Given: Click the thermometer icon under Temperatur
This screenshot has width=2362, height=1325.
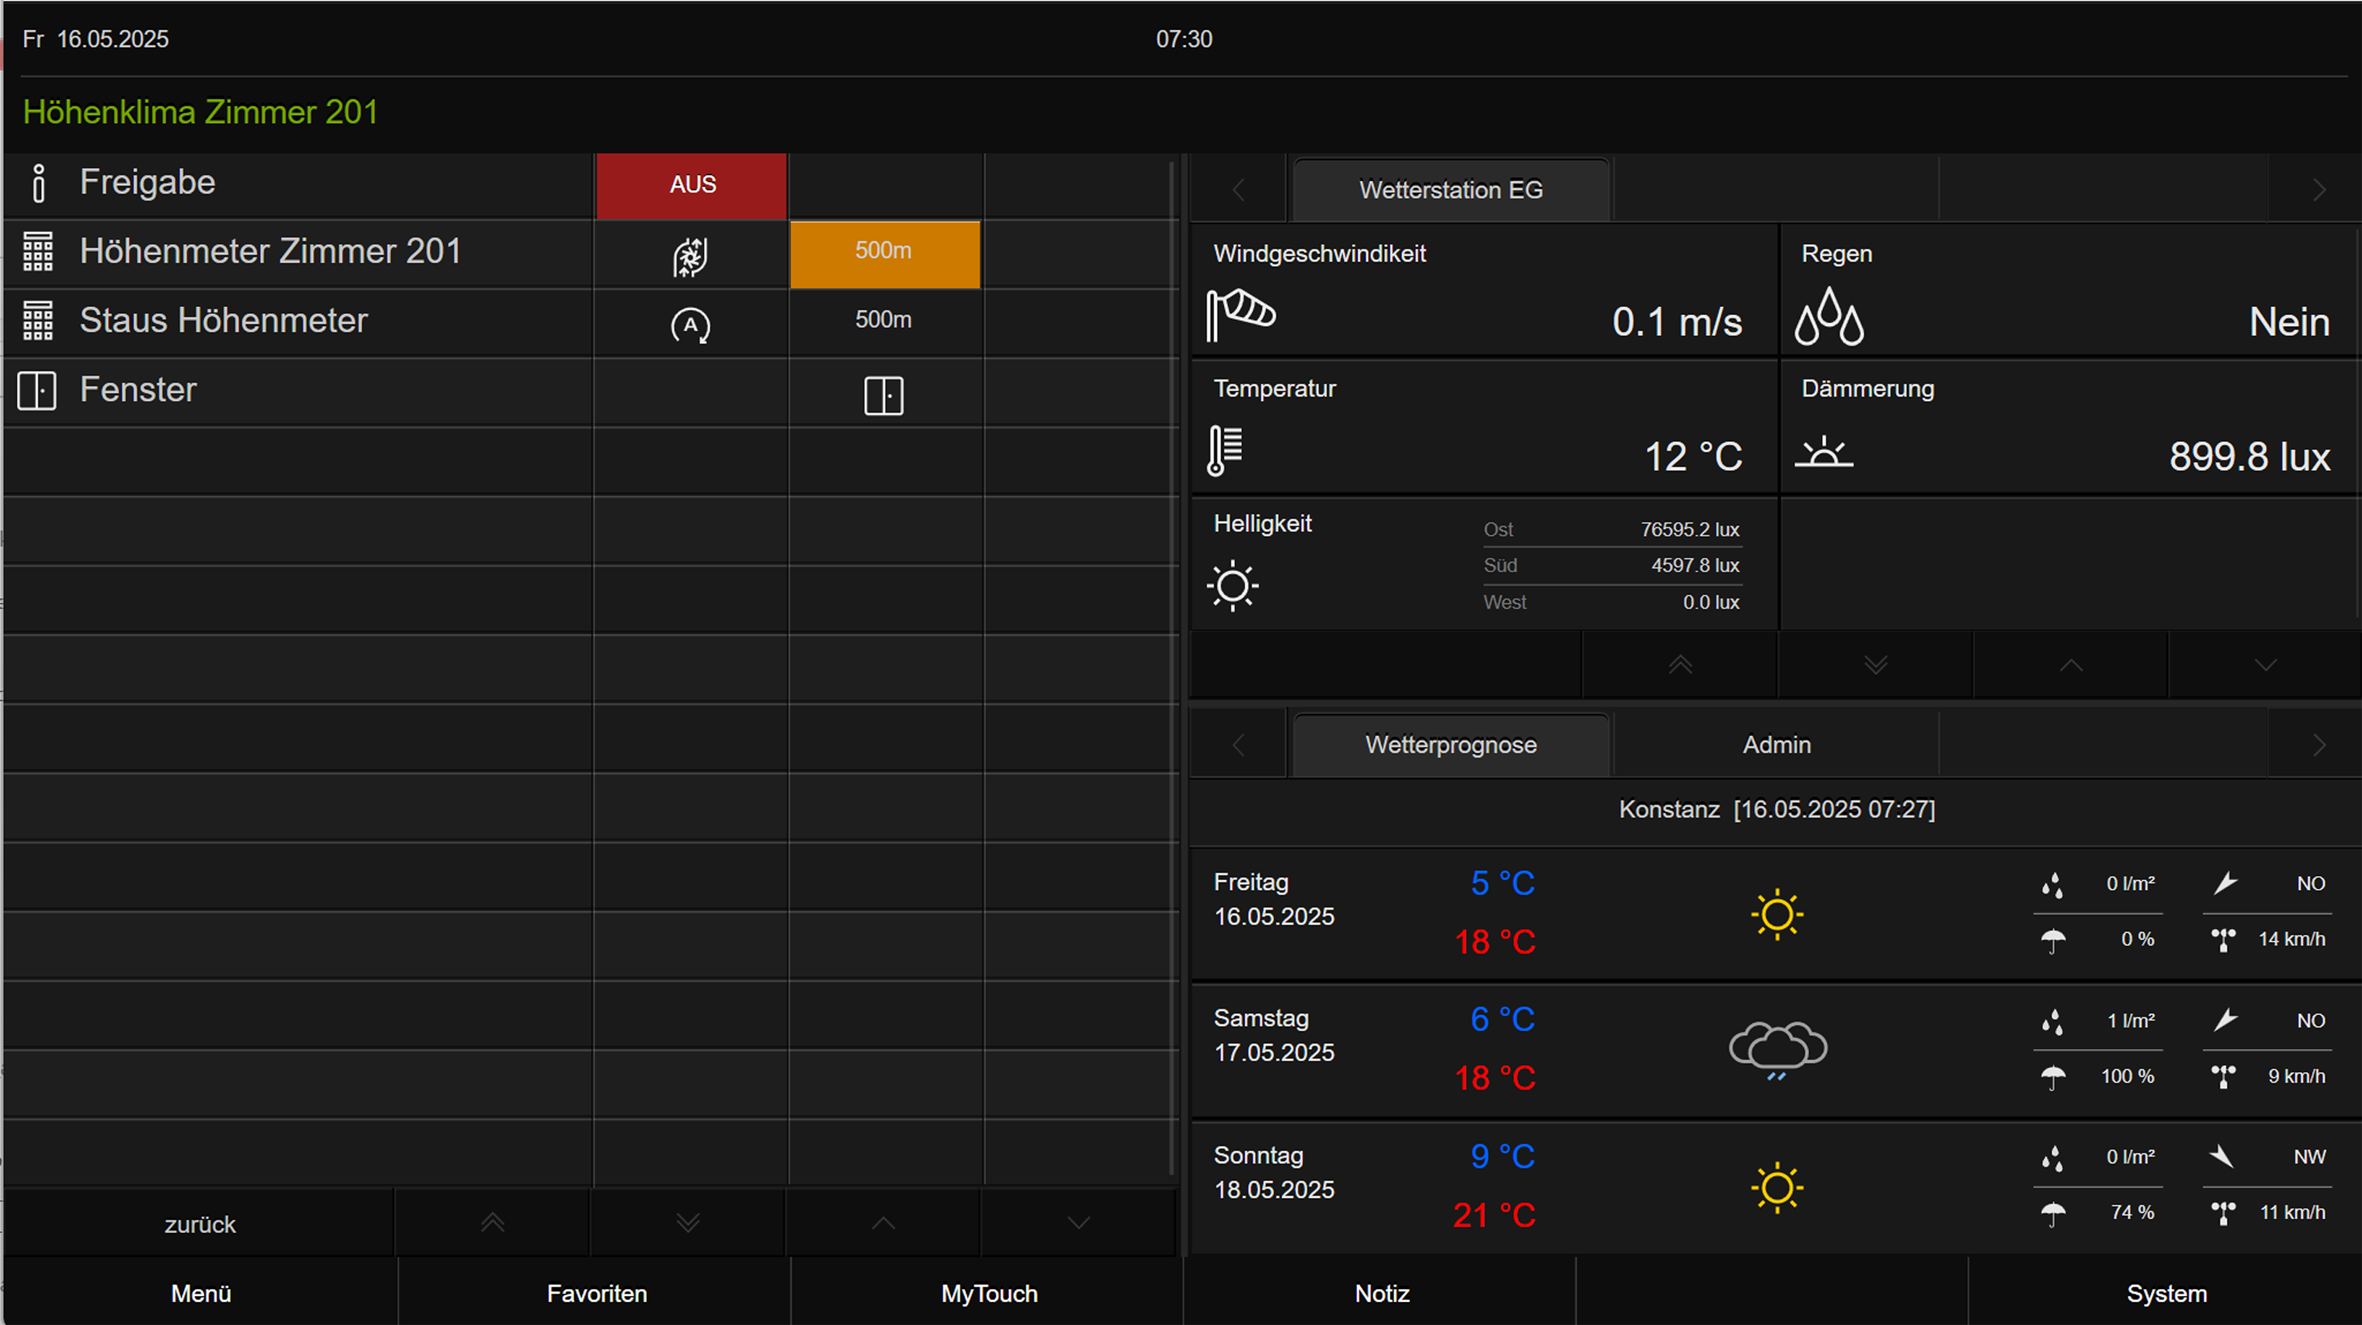Looking at the screenshot, I should 1225,450.
